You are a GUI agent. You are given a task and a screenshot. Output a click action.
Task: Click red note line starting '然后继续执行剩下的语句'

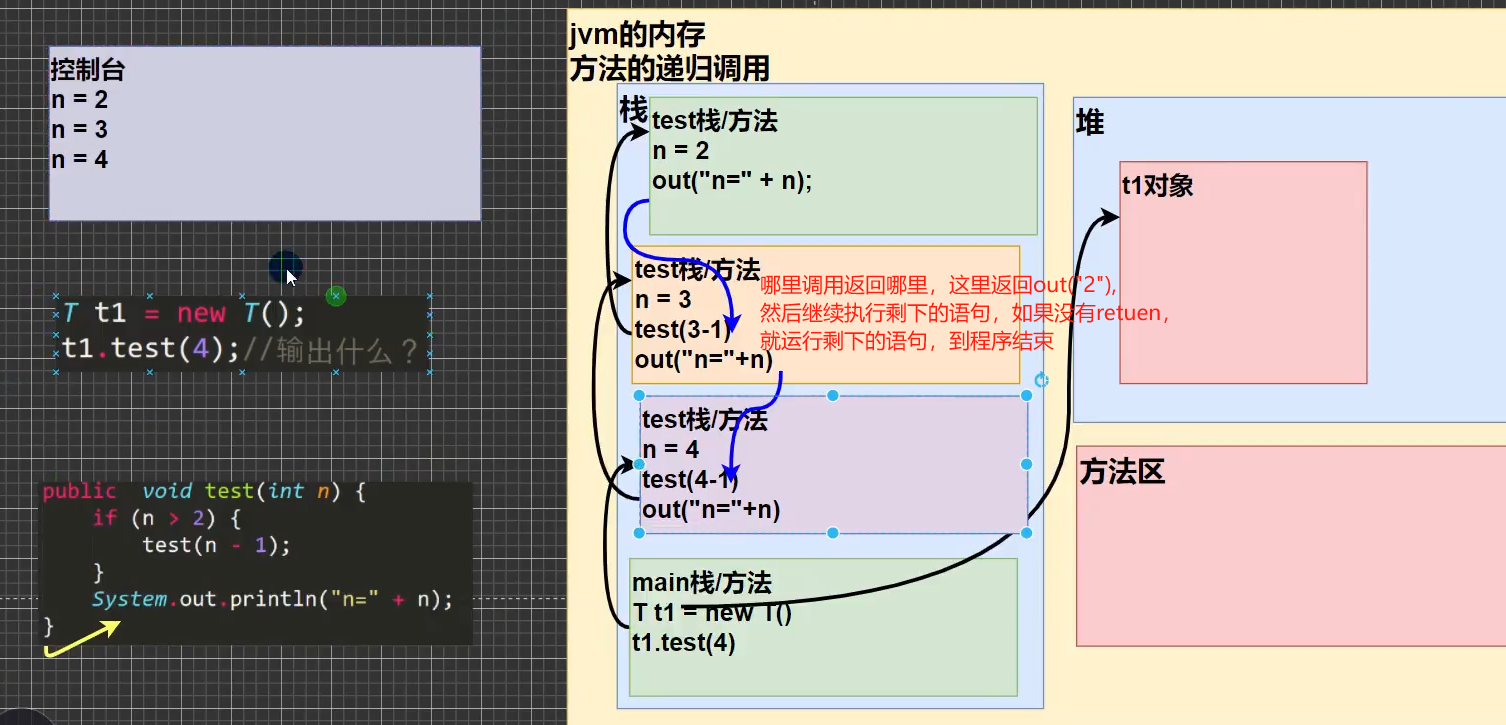pos(966,313)
